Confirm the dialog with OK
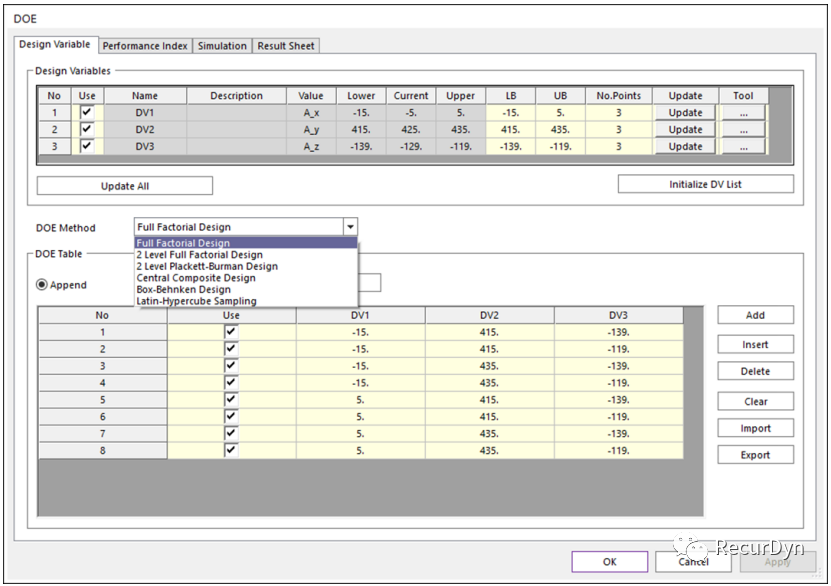This screenshot has height=586, width=831. tap(610, 562)
